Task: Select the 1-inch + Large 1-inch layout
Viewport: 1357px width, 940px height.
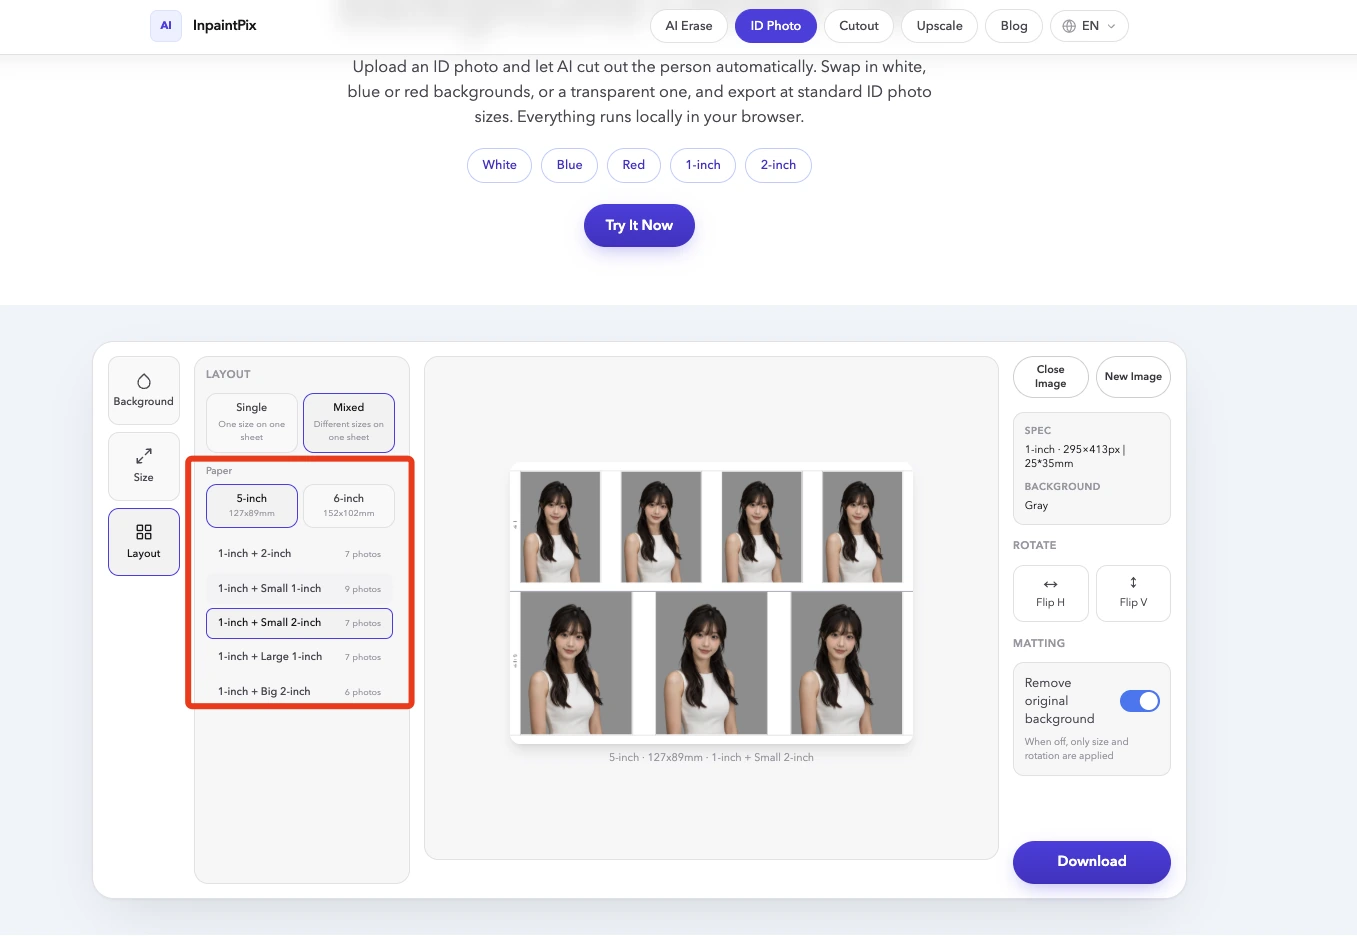Action: pyautogui.click(x=300, y=657)
